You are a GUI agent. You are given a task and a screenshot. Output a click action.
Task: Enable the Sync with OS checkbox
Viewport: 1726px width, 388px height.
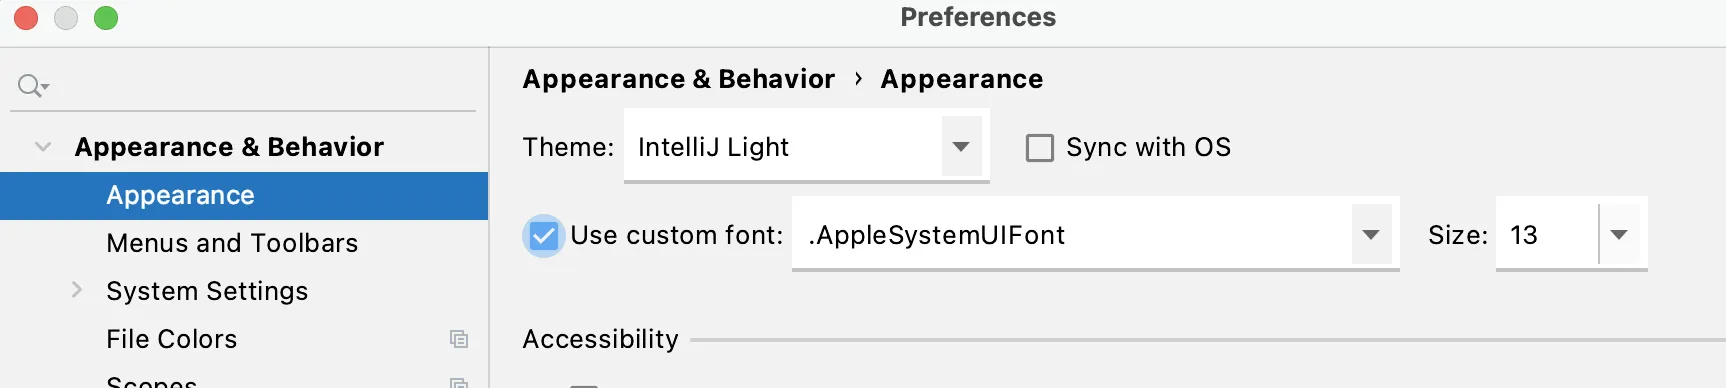click(1040, 148)
